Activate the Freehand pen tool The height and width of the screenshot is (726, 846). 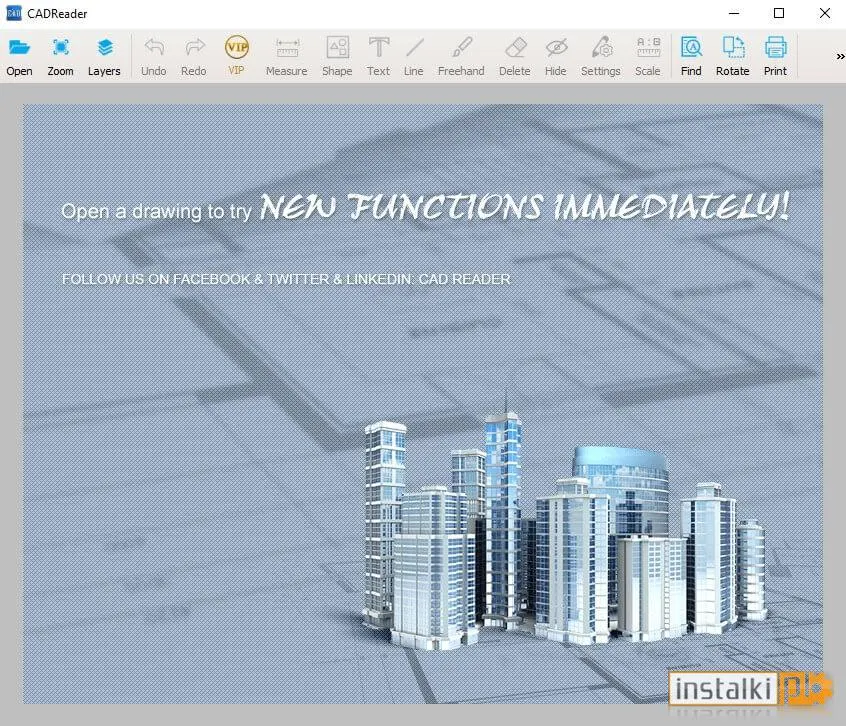pyautogui.click(x=461, y=57)
